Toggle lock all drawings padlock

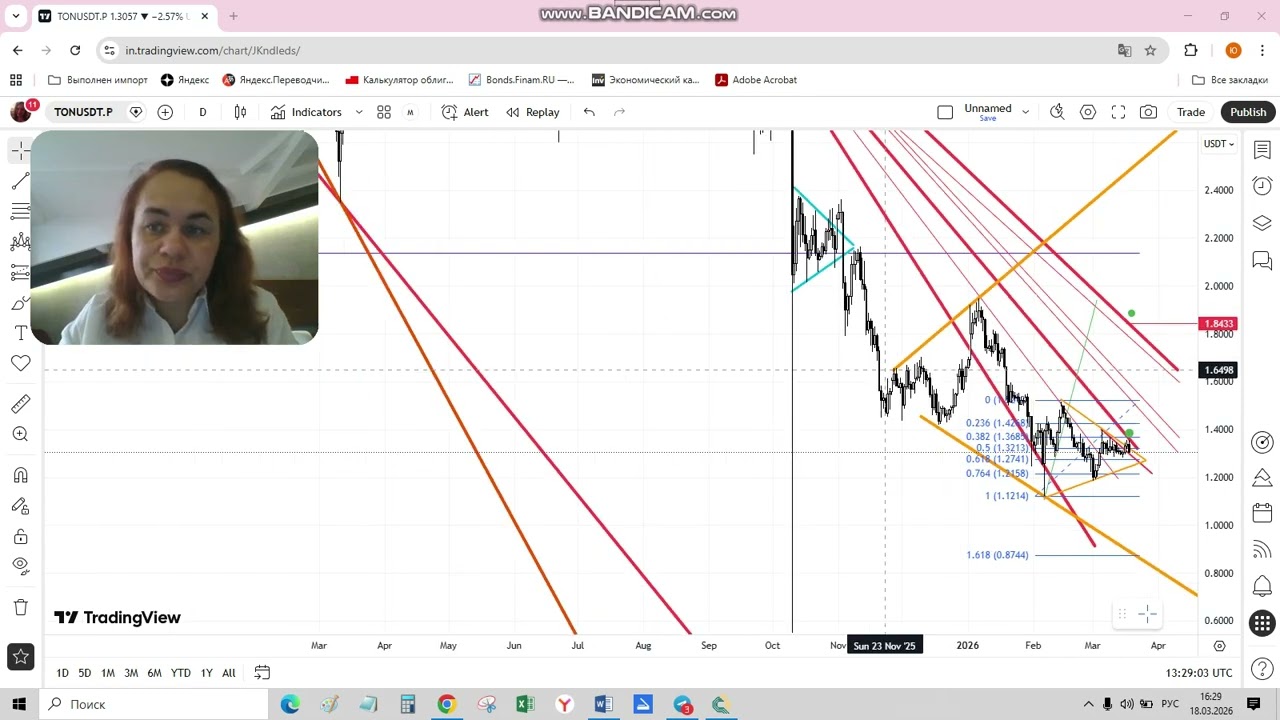20,536
